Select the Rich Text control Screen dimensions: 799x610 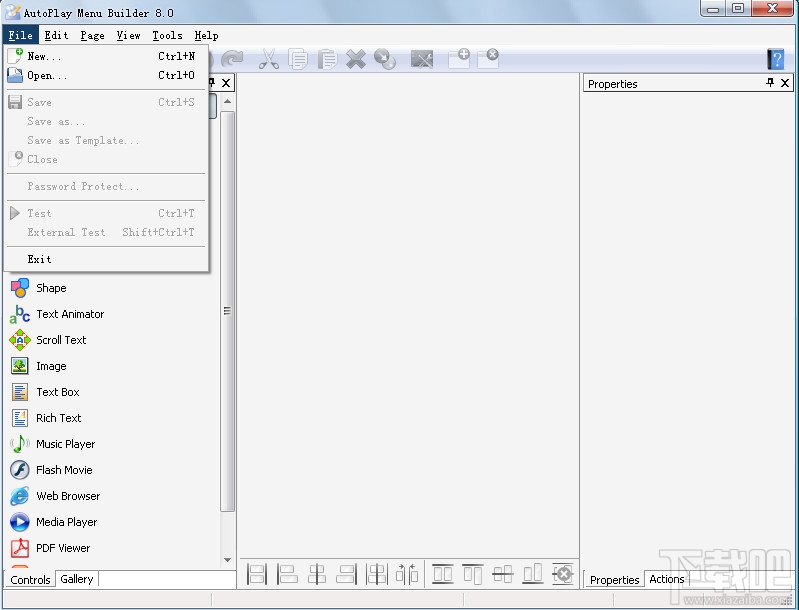tap(46, 418)
